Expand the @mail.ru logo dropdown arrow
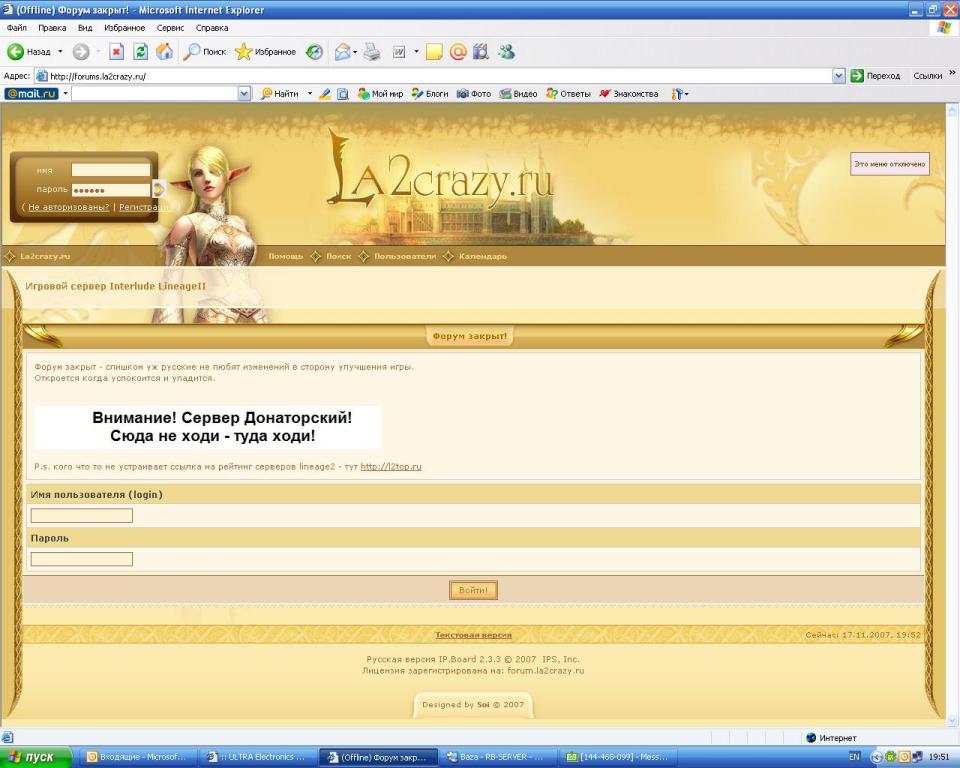 coord(65,94)
